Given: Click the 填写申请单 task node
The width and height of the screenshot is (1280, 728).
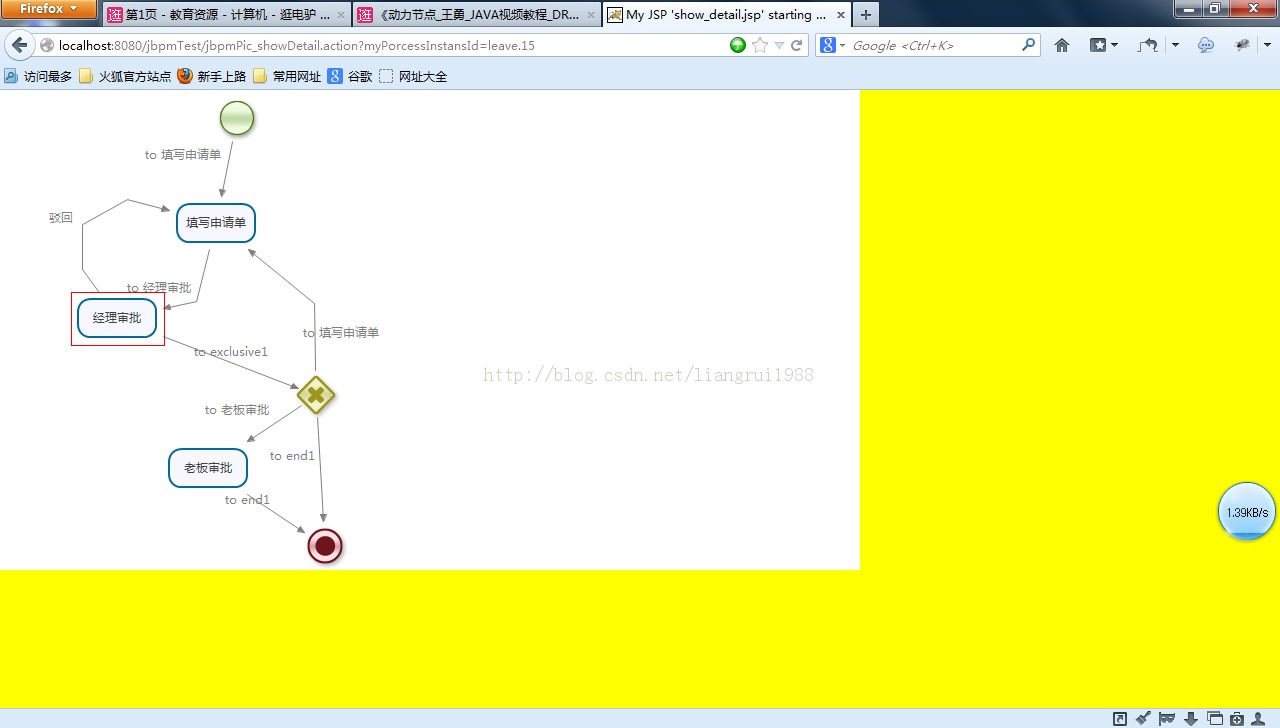Looking at the screenshot, I should click(216, 223).
